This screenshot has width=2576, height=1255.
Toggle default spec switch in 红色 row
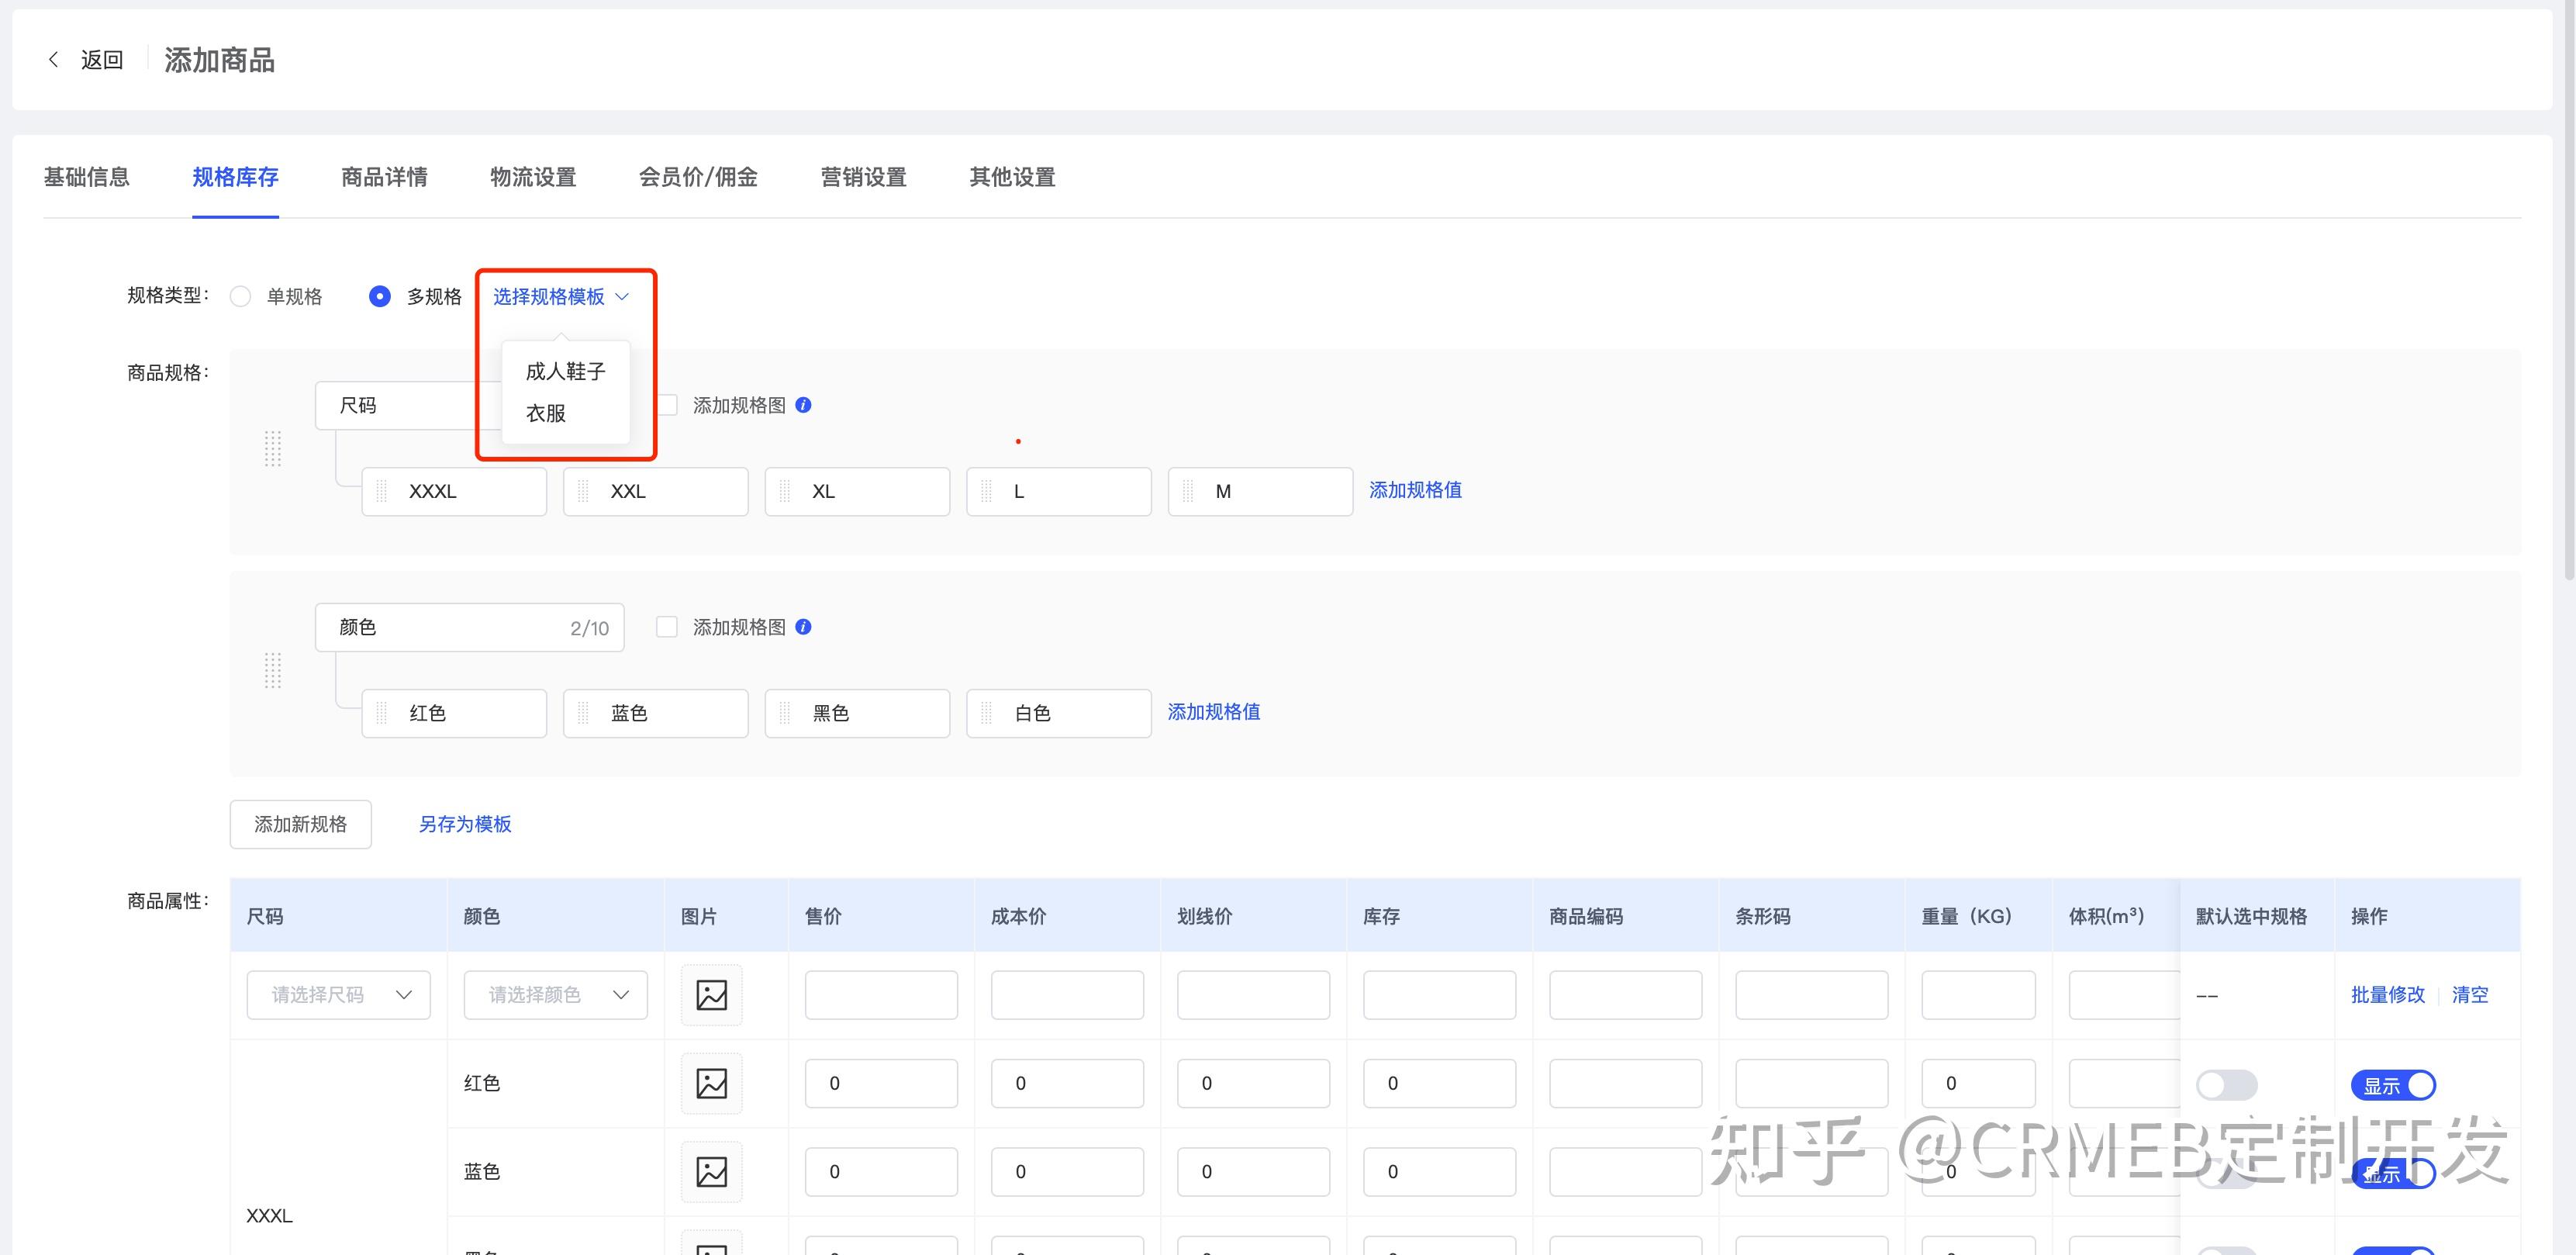(2226, 1085)
